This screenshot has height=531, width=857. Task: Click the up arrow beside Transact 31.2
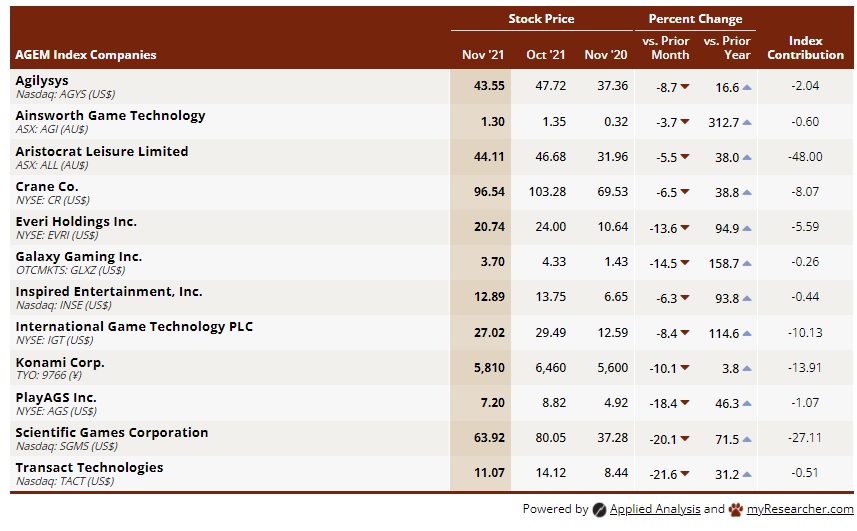point(747,474)
